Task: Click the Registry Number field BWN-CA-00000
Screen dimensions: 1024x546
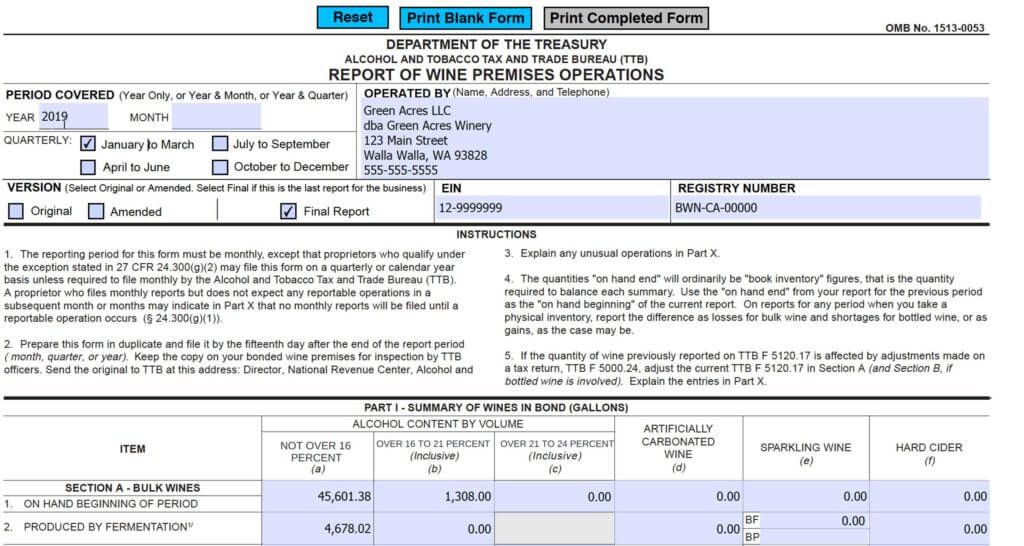Action: pos(827,208)
